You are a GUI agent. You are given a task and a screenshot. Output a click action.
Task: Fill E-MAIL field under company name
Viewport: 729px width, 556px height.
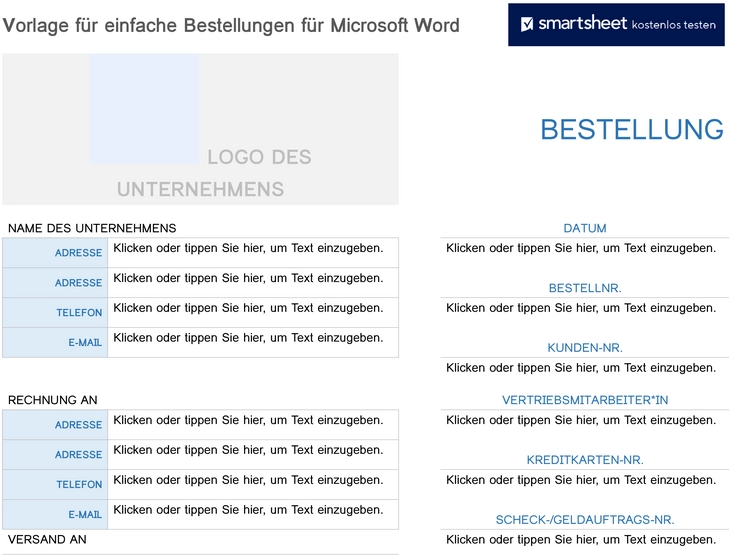pyautogui.click(x=253, y=343)
